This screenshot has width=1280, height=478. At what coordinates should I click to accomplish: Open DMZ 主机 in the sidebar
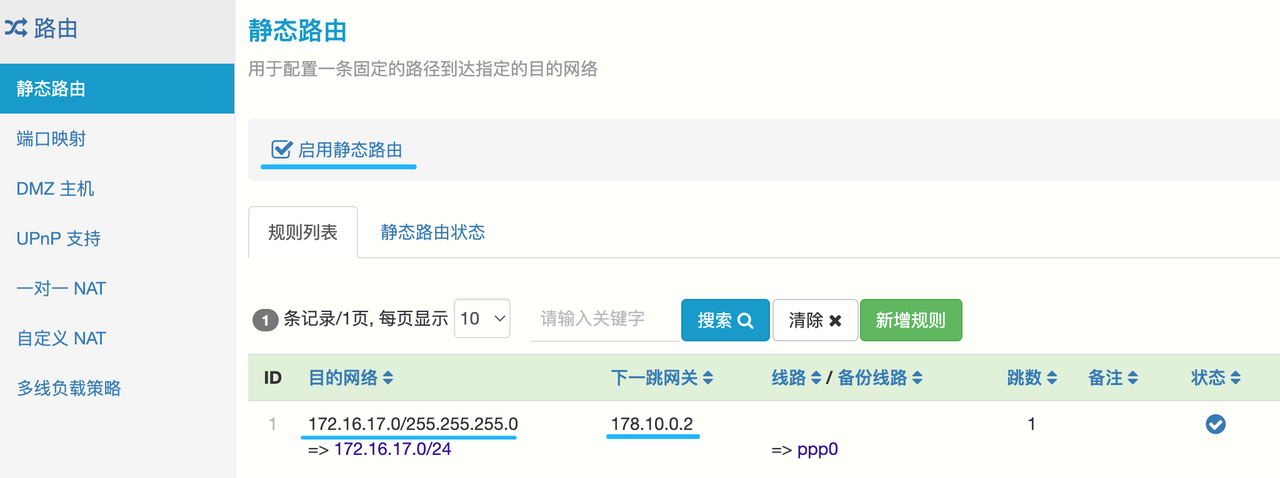(55, 188)
